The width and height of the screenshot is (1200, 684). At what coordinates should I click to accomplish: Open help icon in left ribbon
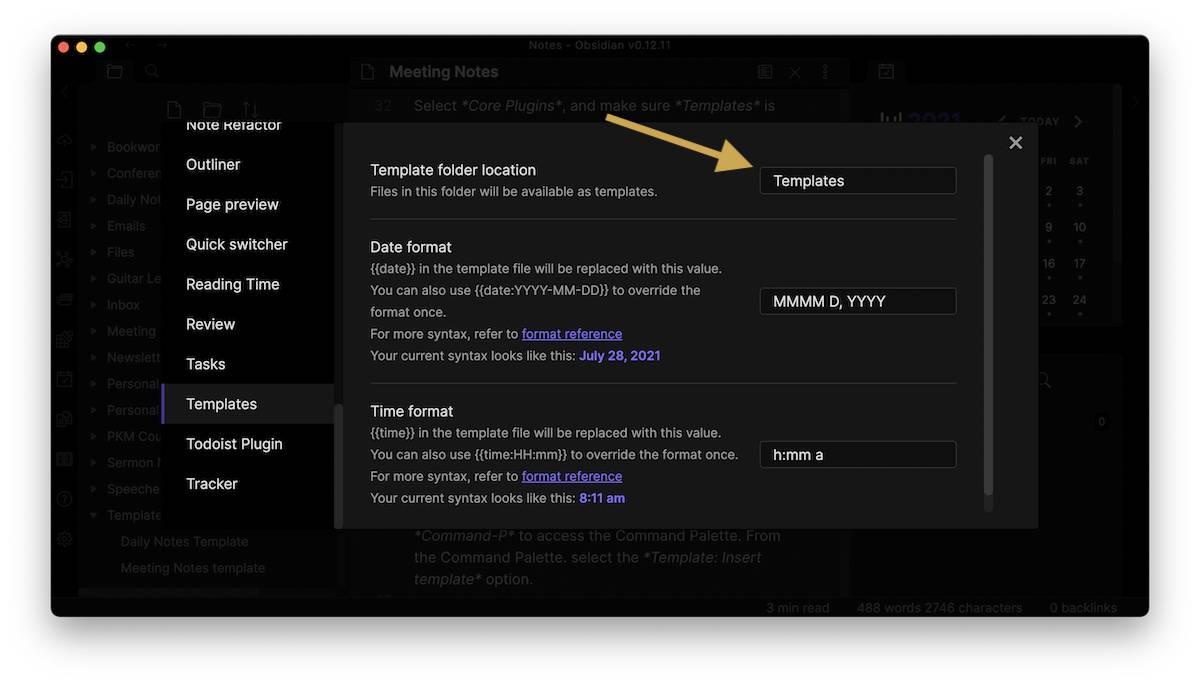click(64, 499)
